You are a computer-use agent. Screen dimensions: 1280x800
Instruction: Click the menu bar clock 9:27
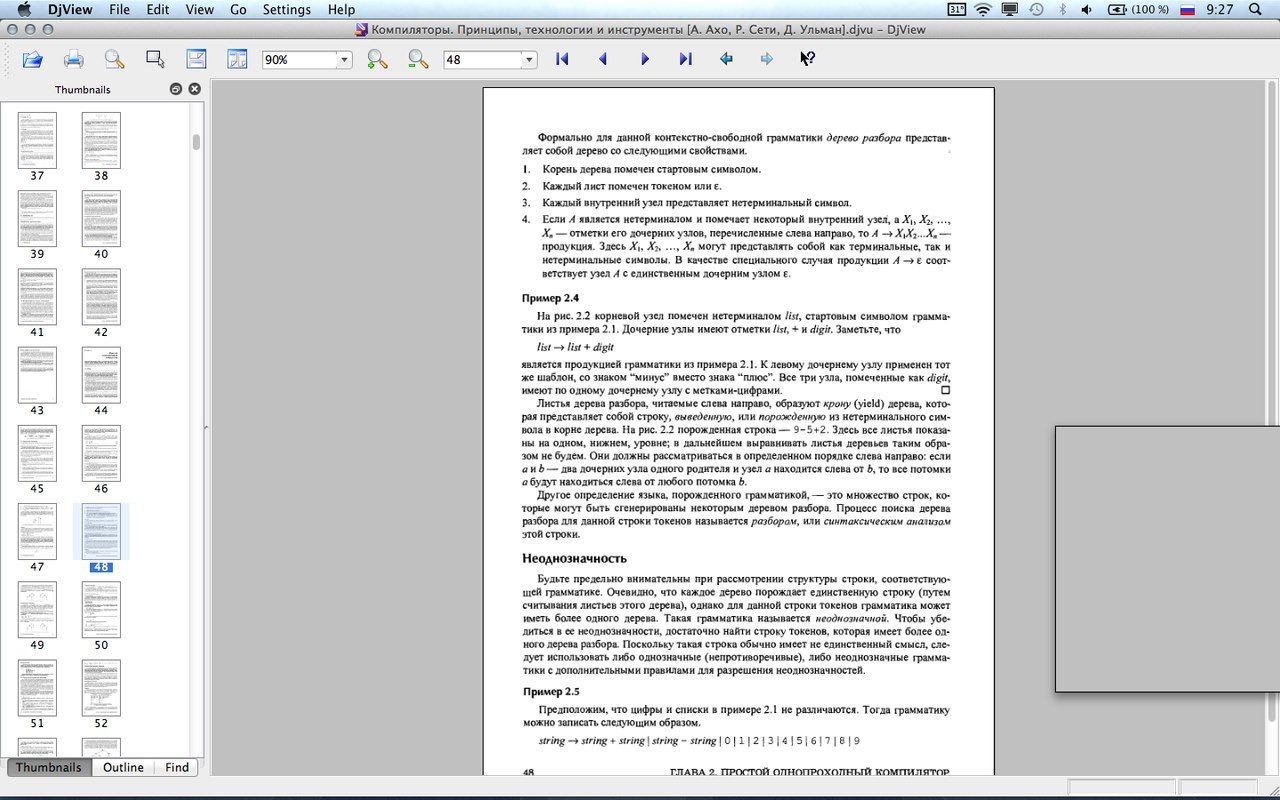(1220, 9)
